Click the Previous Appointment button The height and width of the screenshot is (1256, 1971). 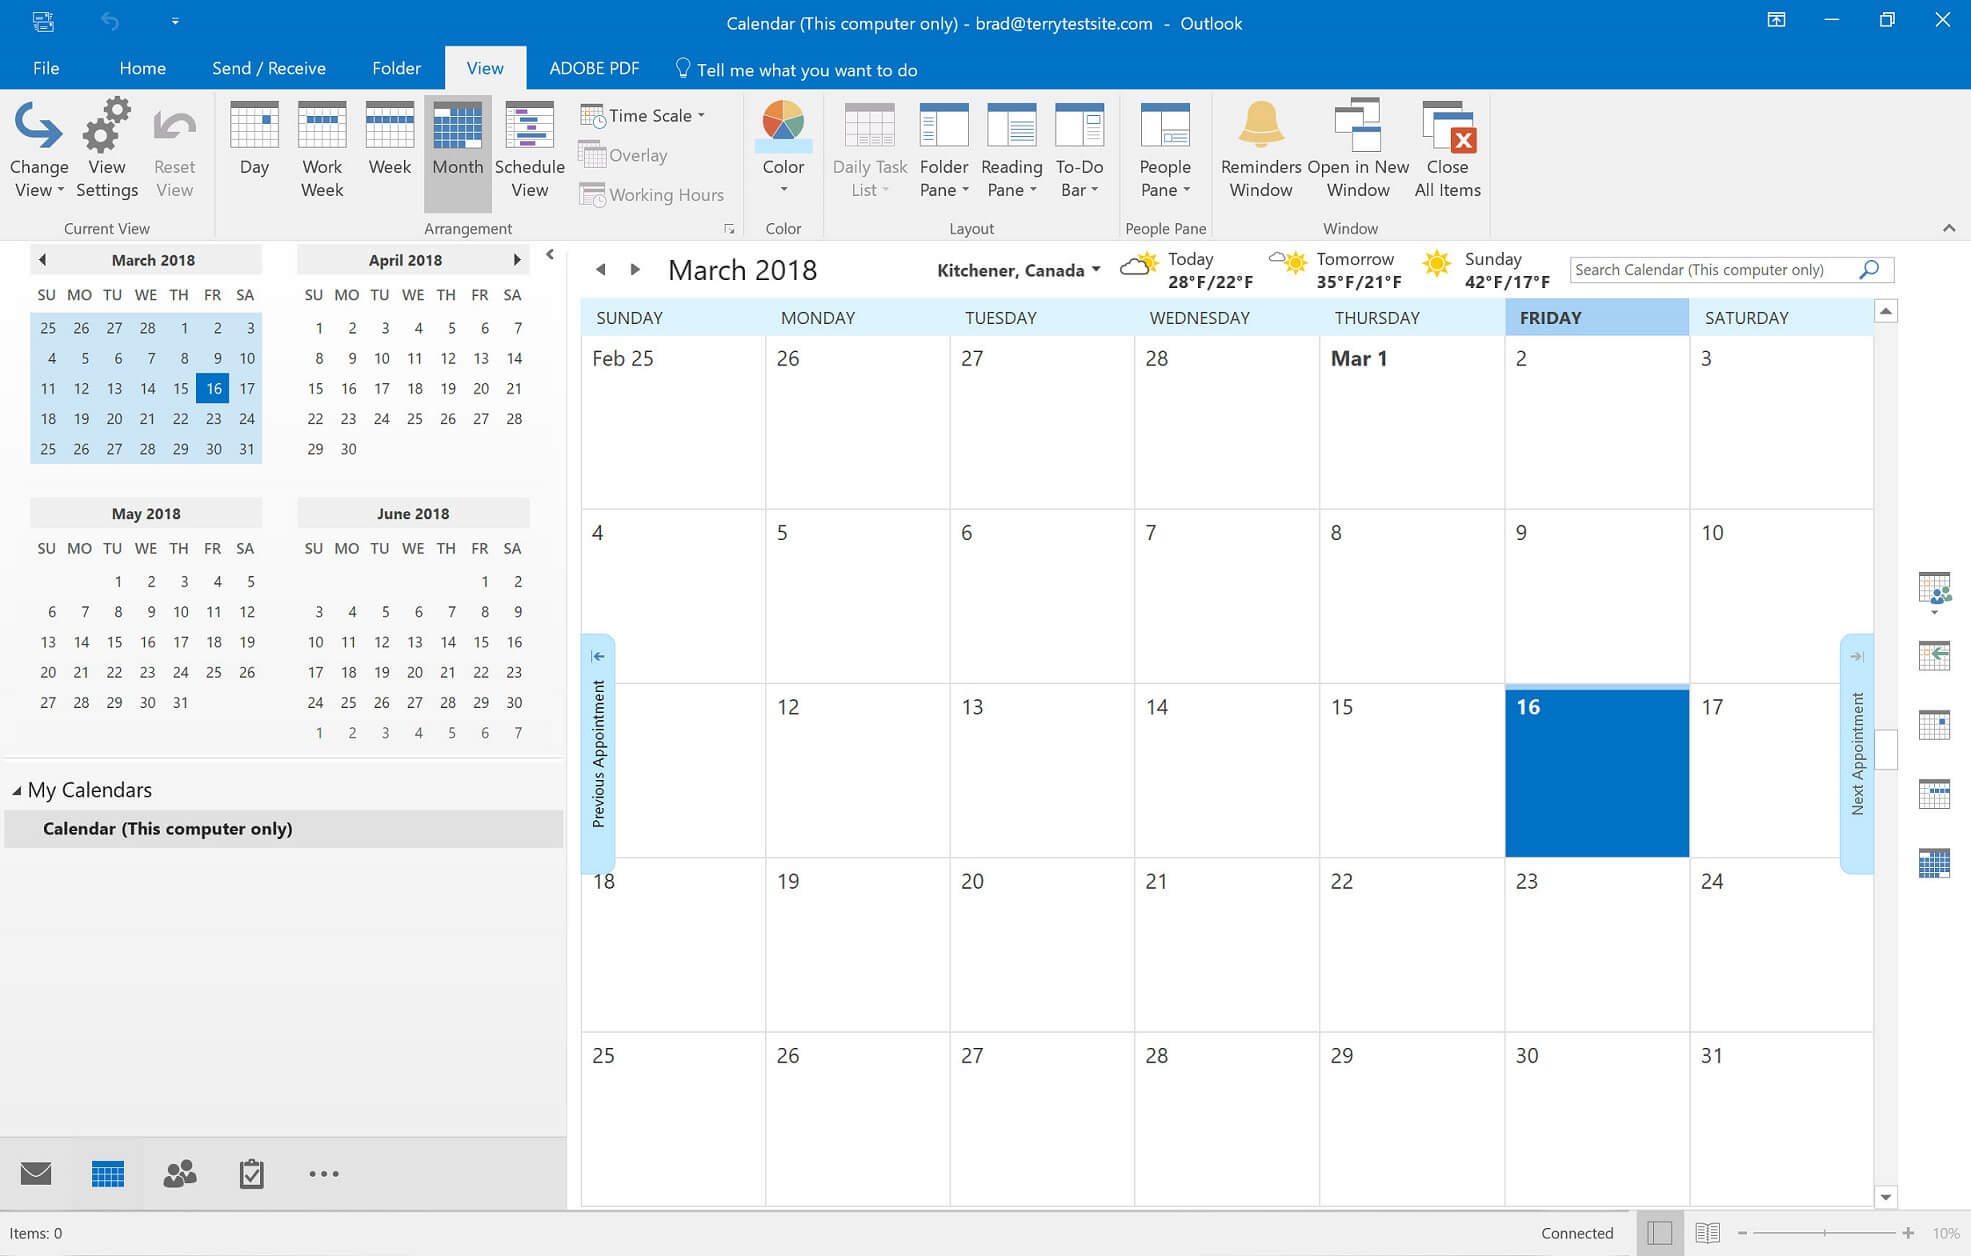[x=600, y=740]
